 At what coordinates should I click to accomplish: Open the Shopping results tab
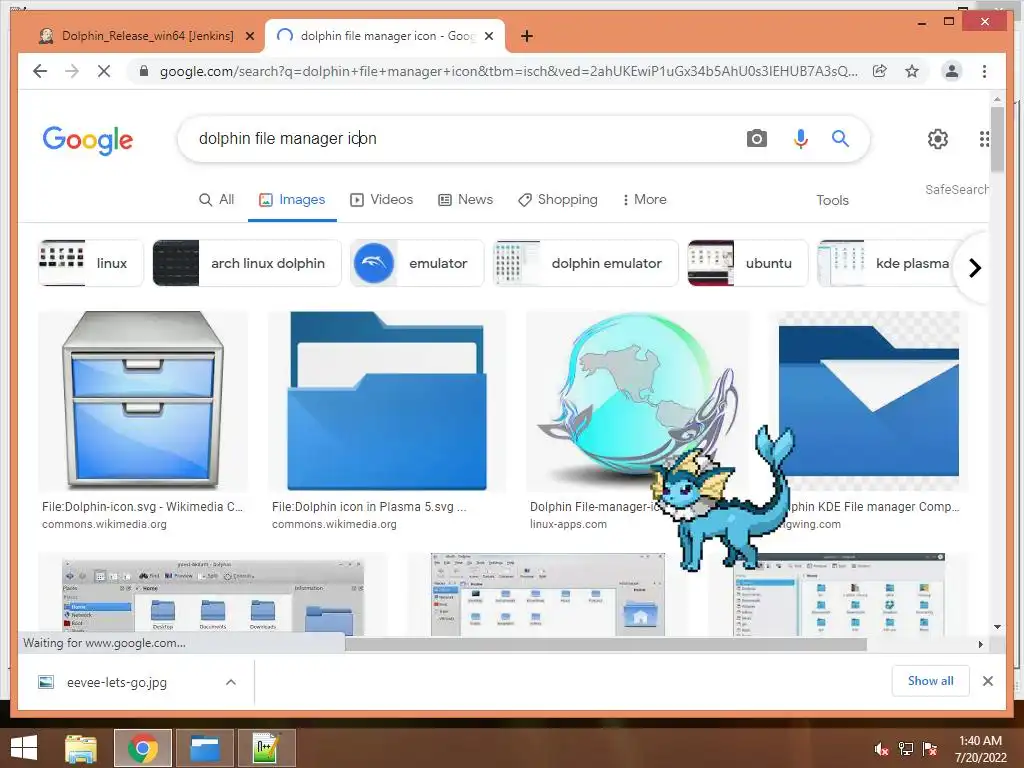coord(558,200)
